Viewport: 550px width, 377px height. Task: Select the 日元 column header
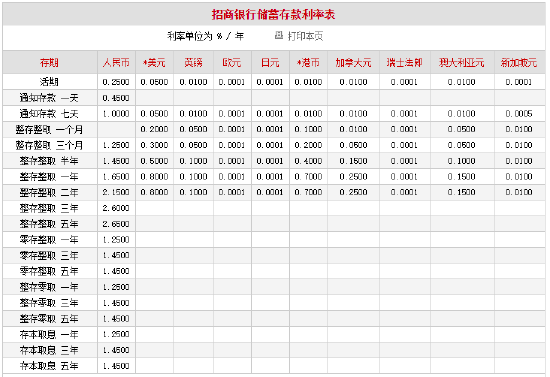270,63
